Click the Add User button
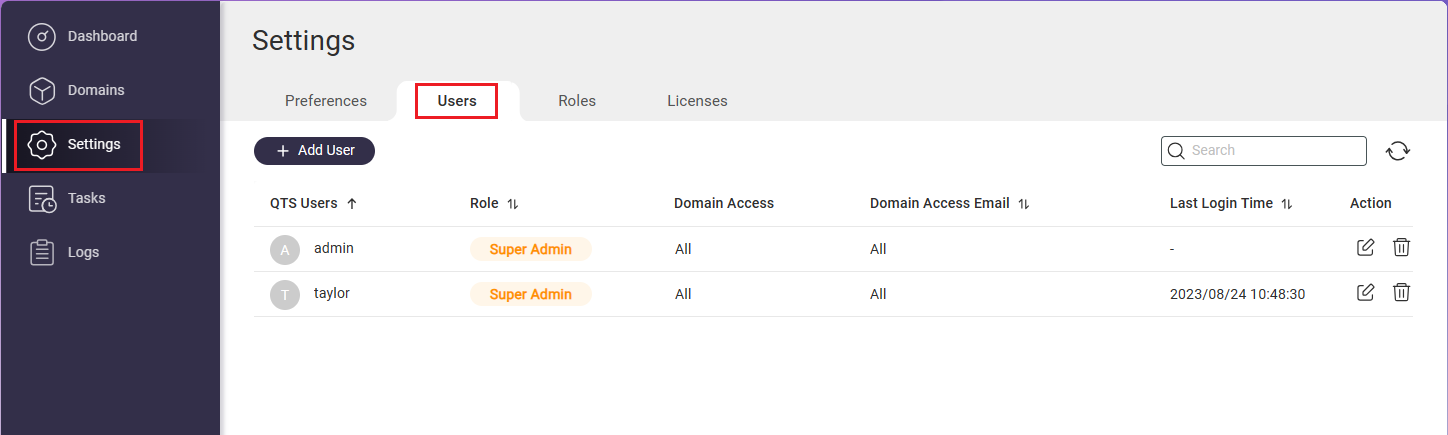The width and height of the screenshot is (1448, 435). (x=314, y=151)
